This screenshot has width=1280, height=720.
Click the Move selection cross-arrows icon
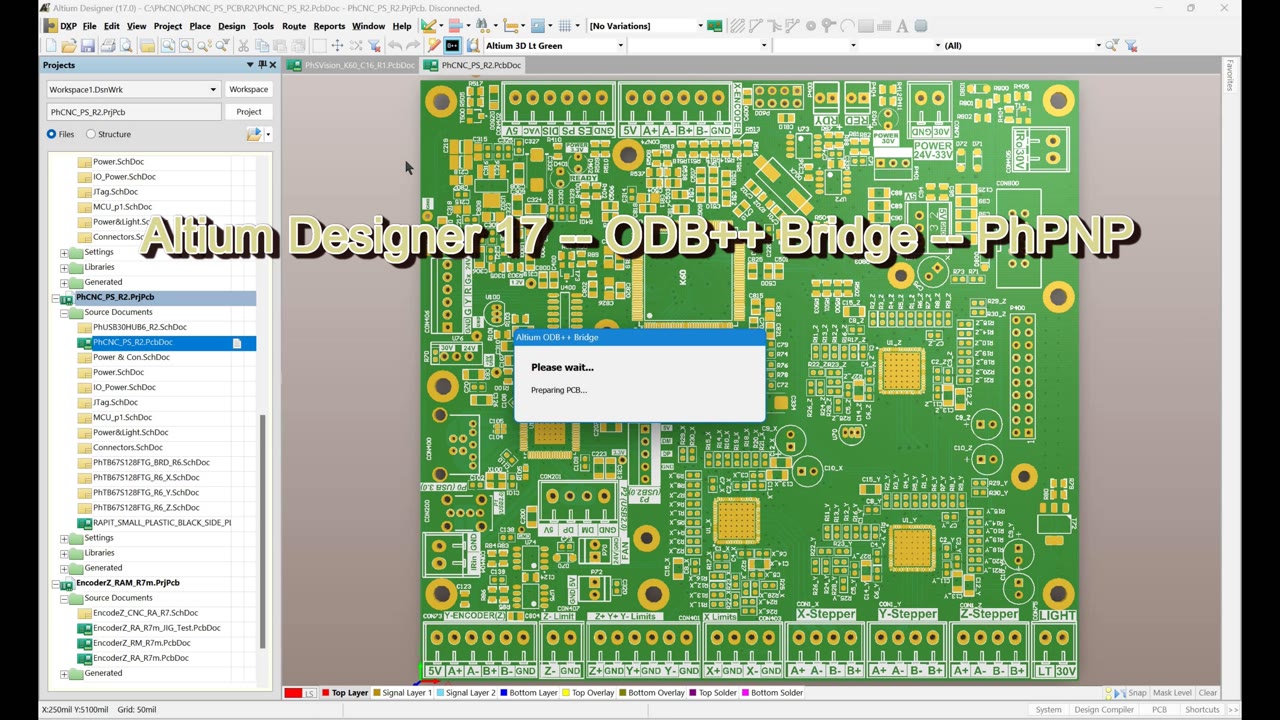click(x=337, y=46)
